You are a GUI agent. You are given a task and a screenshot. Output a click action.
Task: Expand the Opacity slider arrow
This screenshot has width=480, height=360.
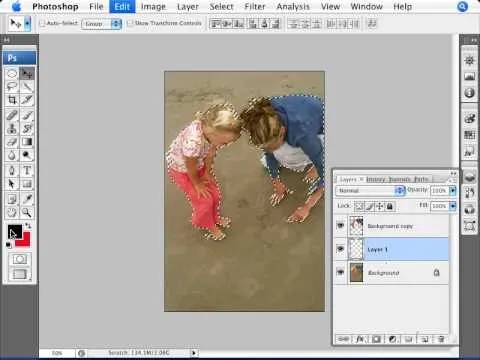(x=452, y=190)
